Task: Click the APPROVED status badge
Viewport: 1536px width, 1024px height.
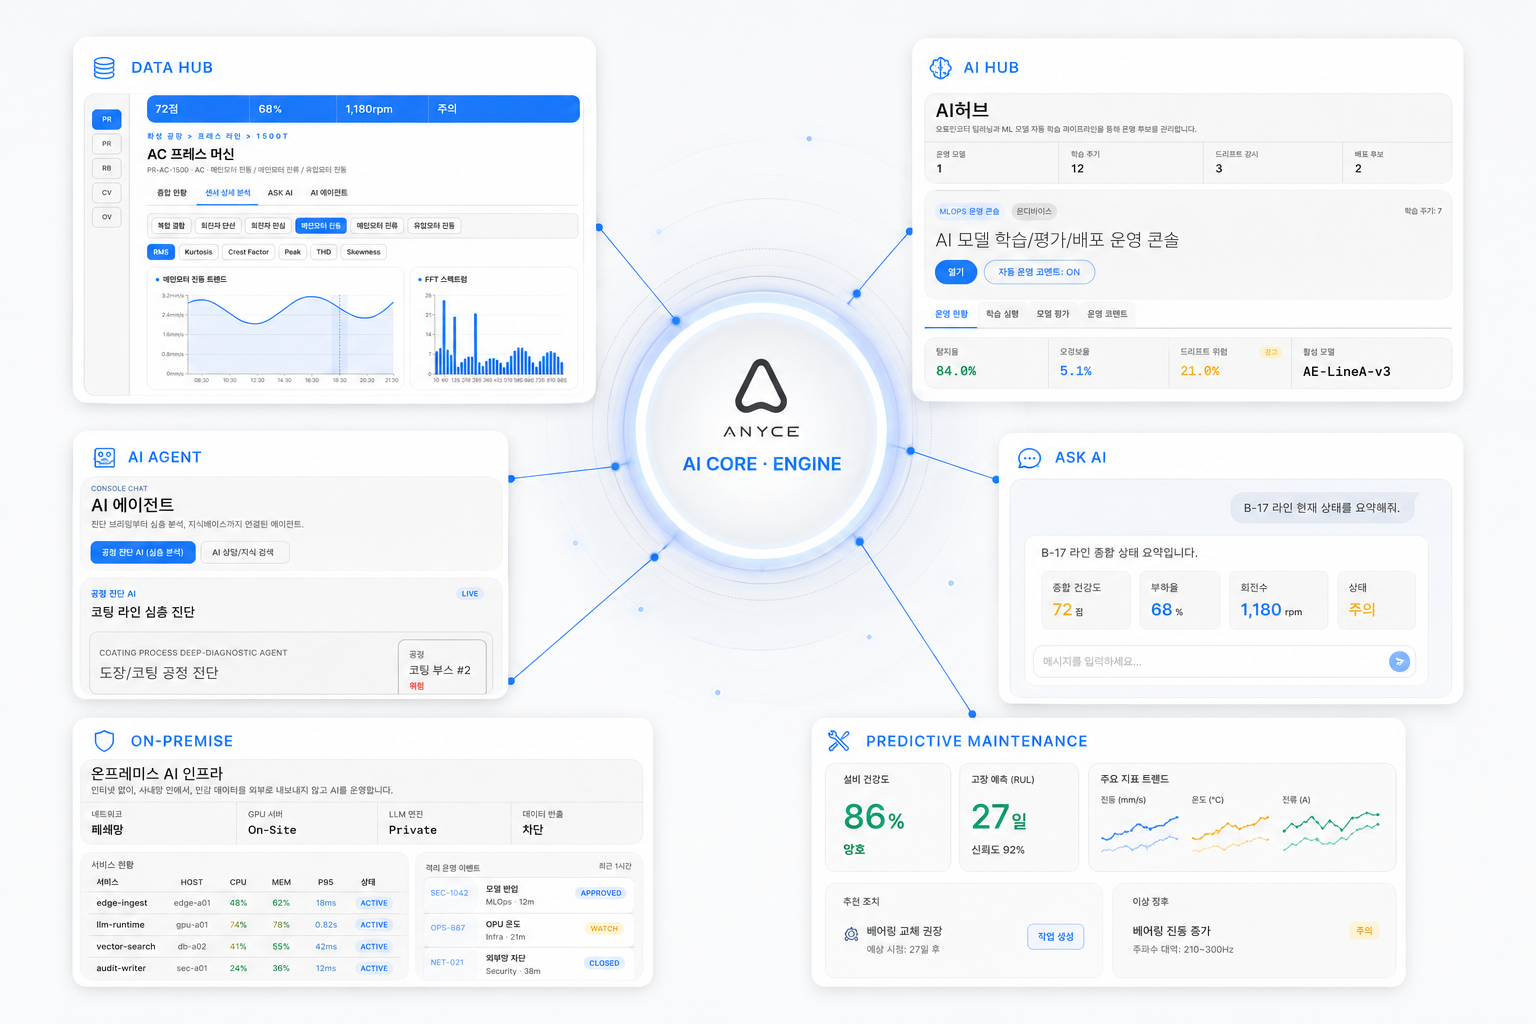Action: [601, 893]
